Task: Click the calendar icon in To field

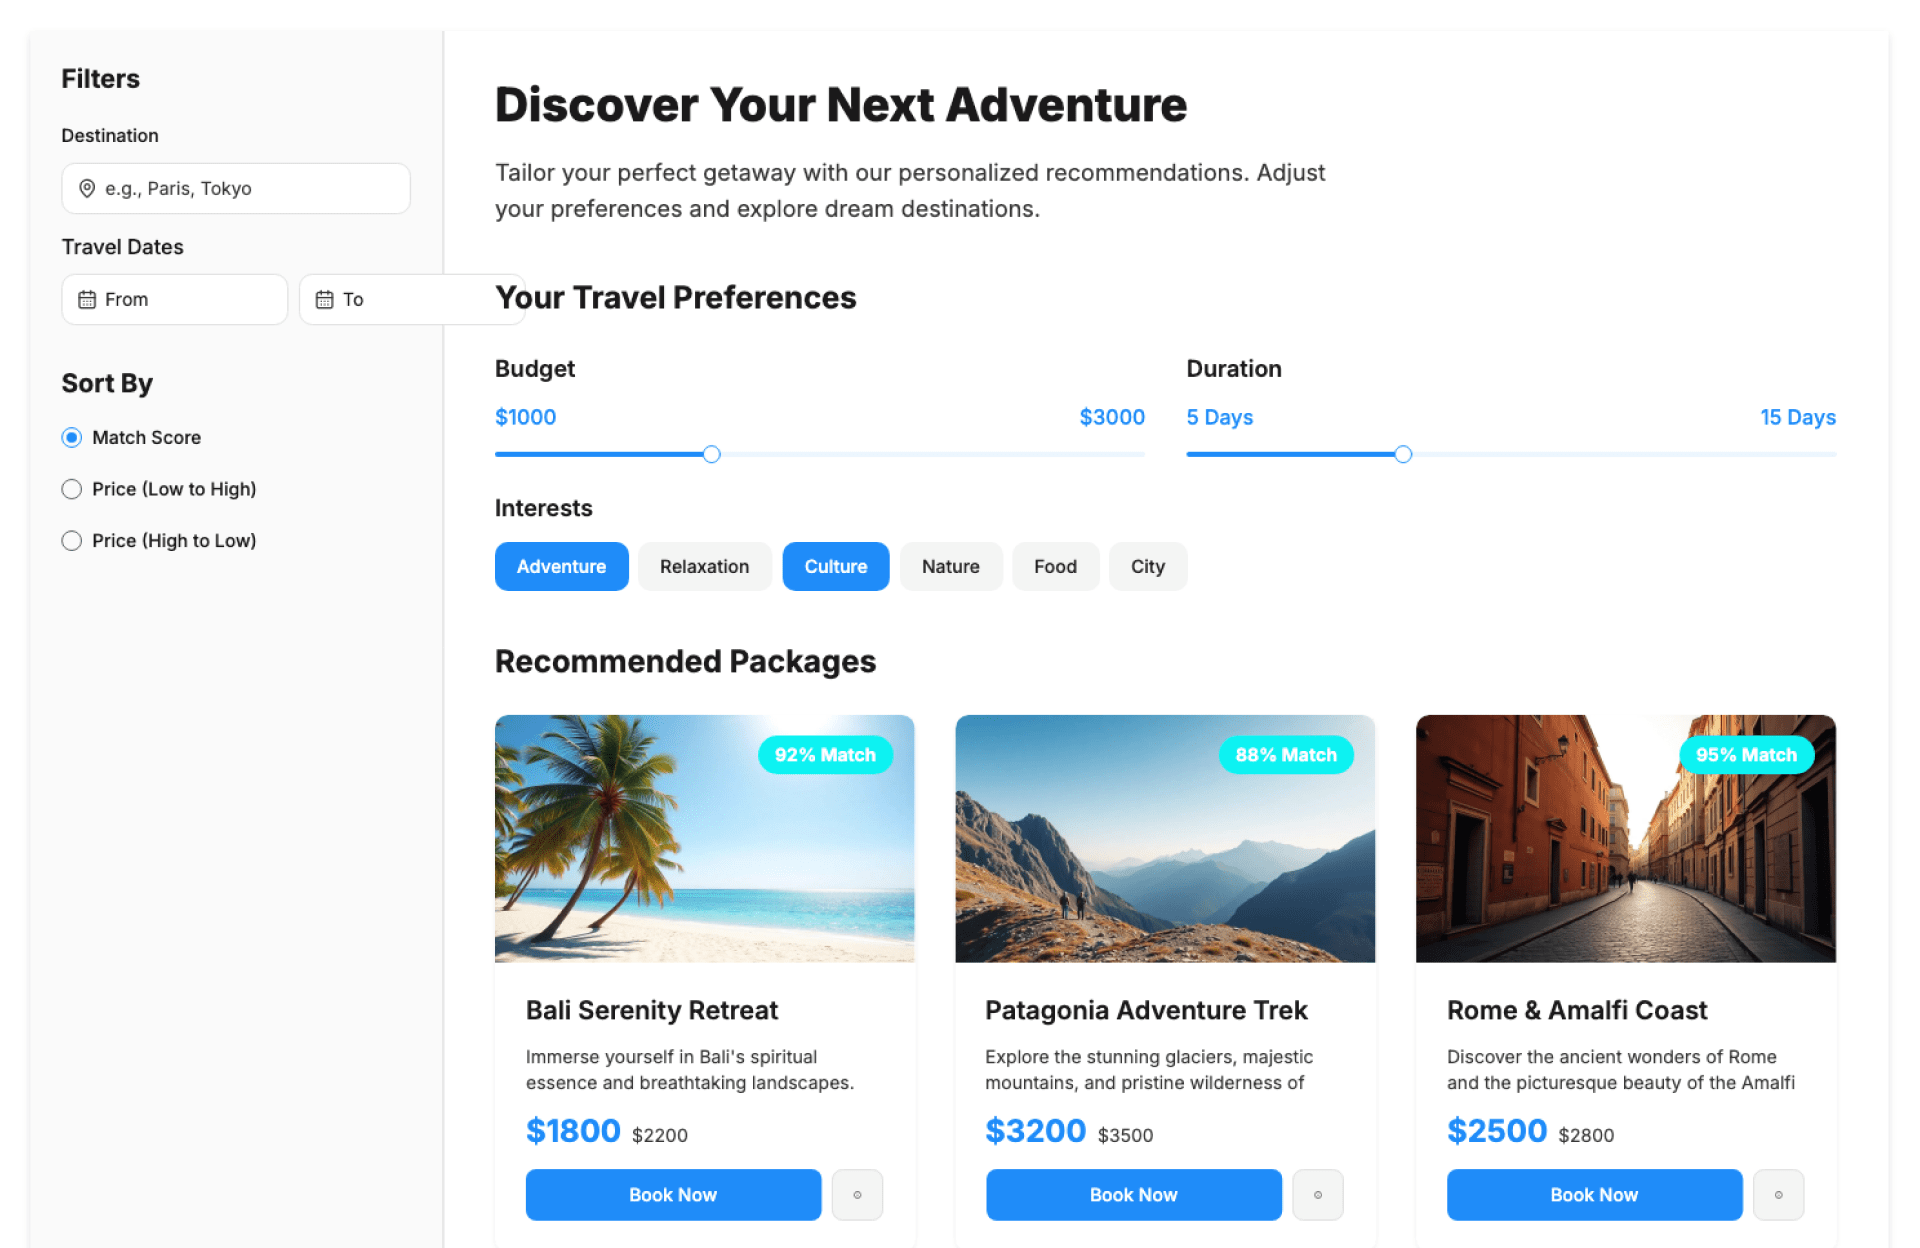Action: click(324, 299)
